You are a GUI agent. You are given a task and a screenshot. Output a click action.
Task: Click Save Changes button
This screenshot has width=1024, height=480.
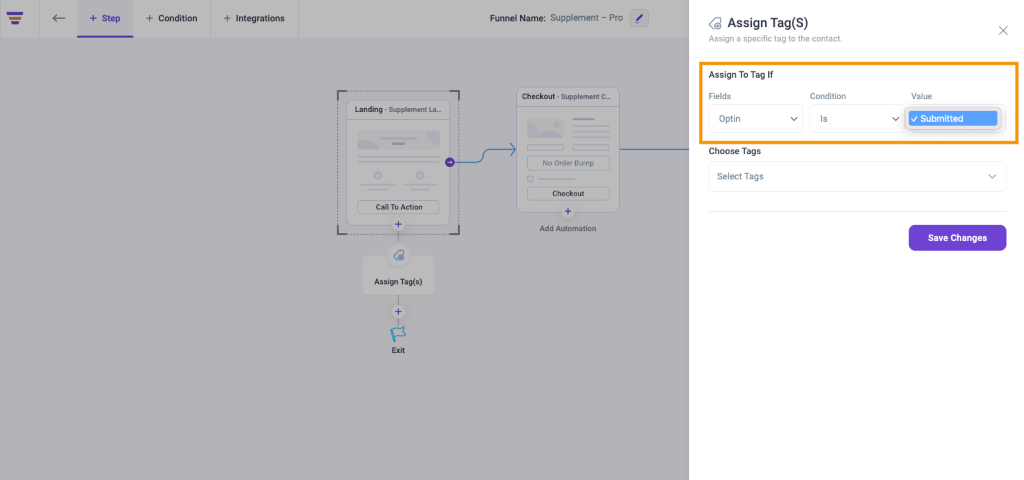click(x=957, y=238)
